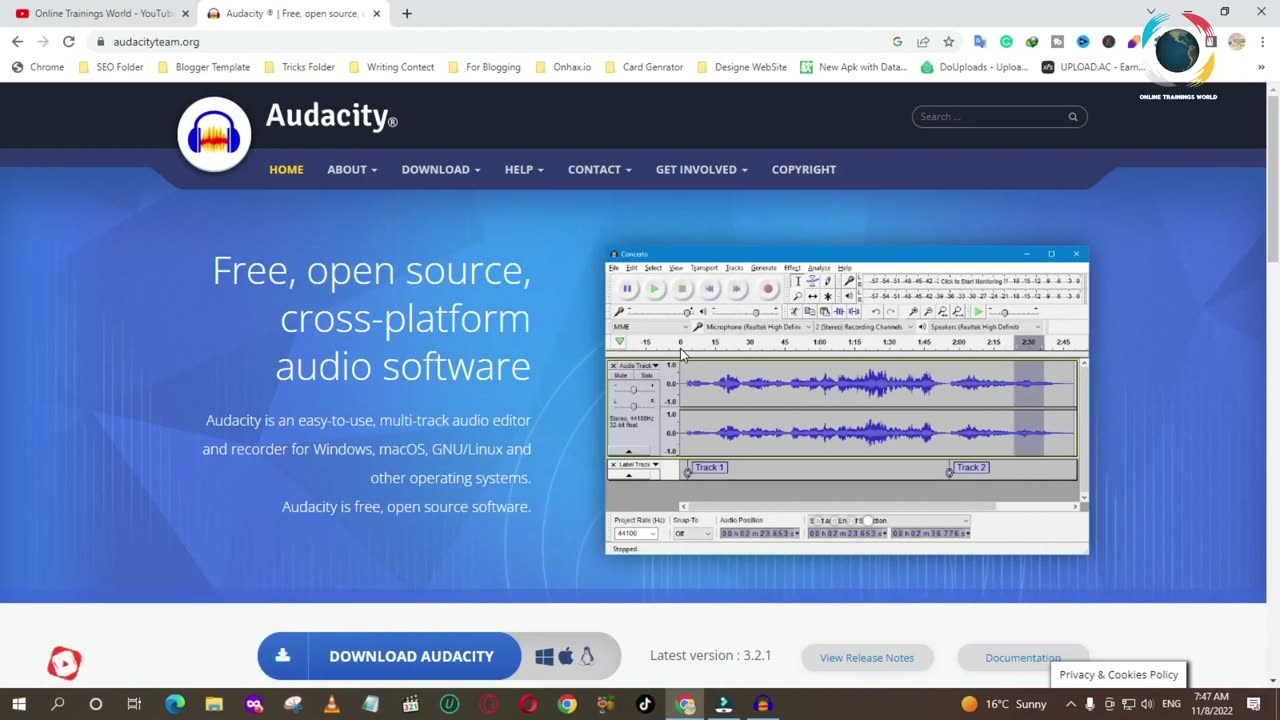Screen dimensions: 1280x720
Task: Switch to the Online Trainings World YouTube tab
Action: pos(101,14)
